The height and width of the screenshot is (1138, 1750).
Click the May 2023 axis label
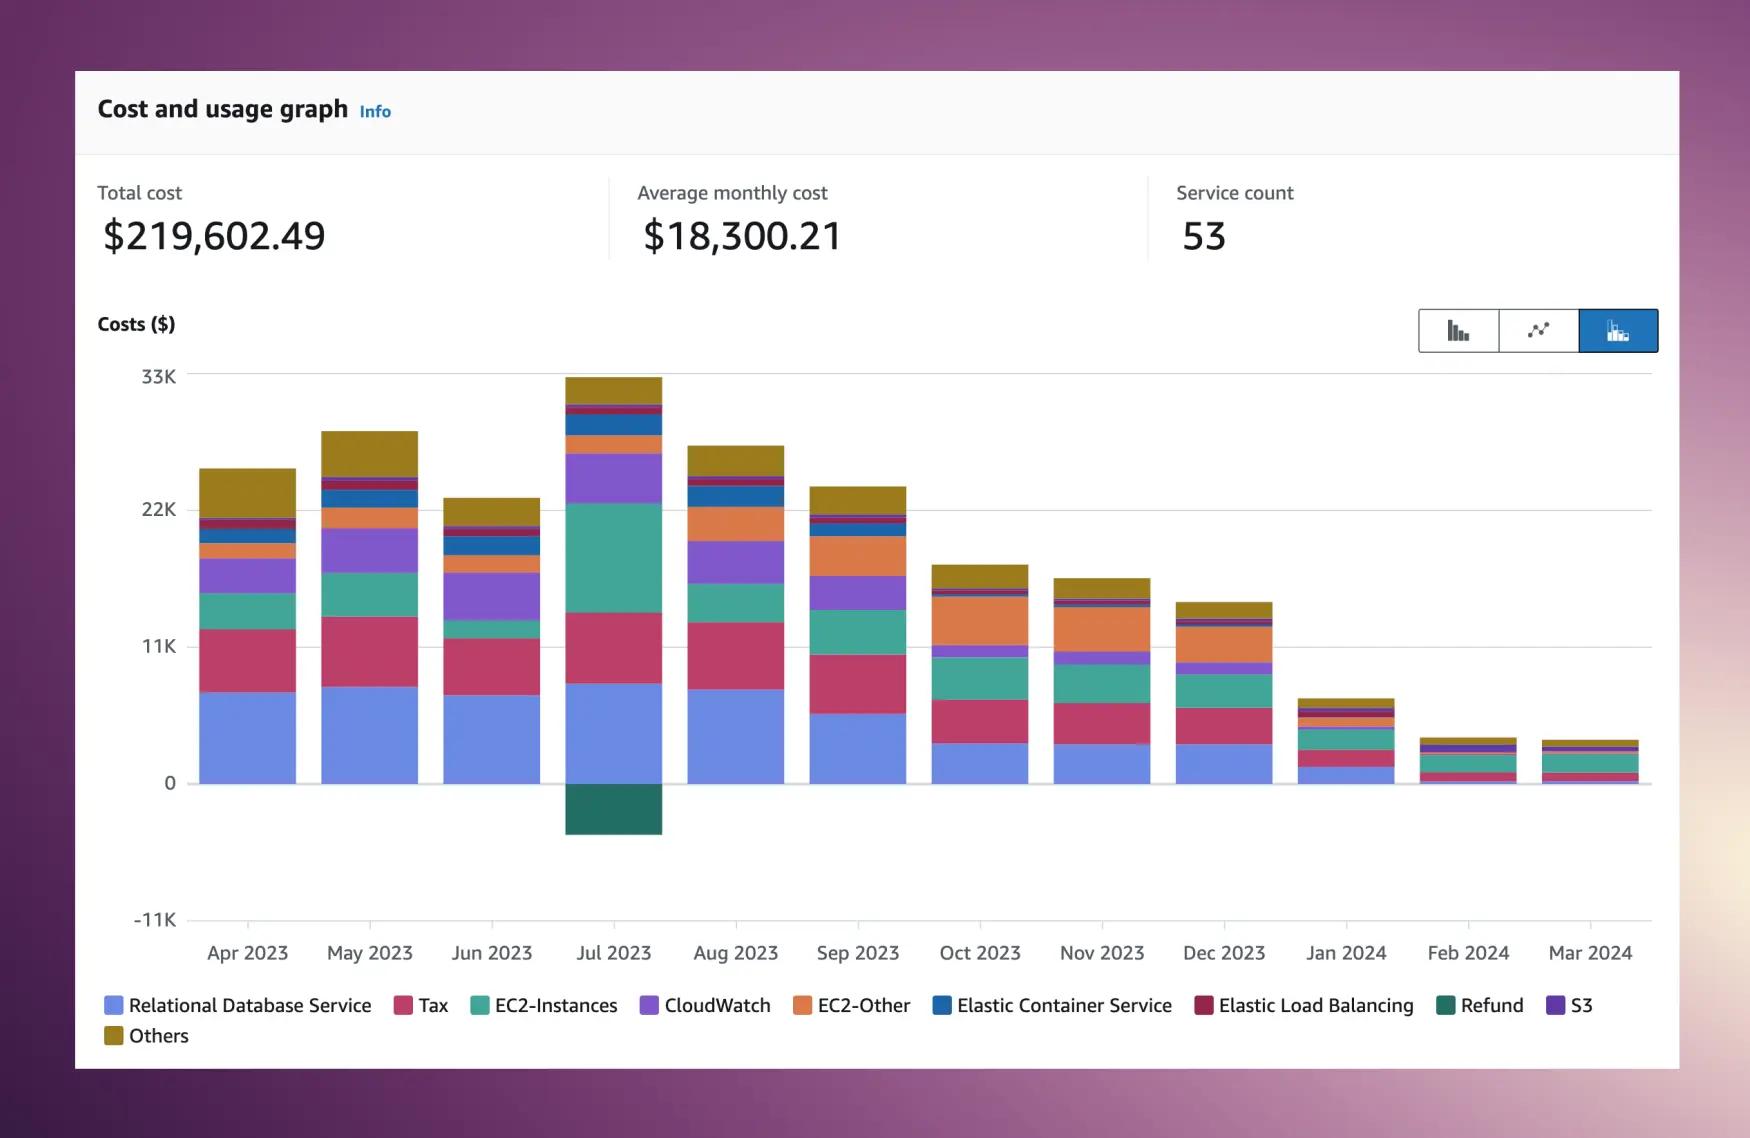(x=369, y=953)
